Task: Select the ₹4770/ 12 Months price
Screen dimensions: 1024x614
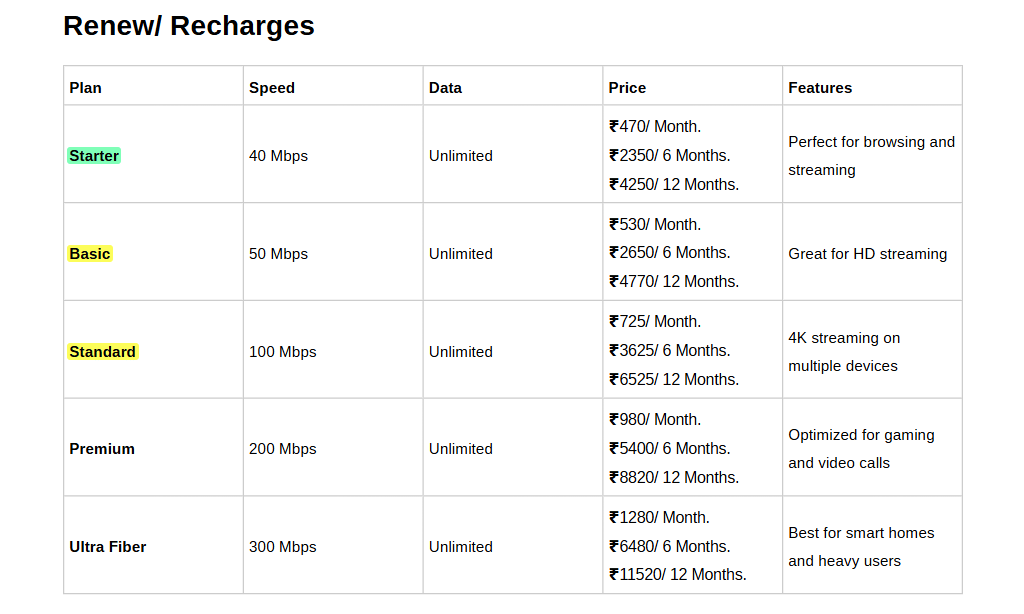Action: [x=674, y=282]
